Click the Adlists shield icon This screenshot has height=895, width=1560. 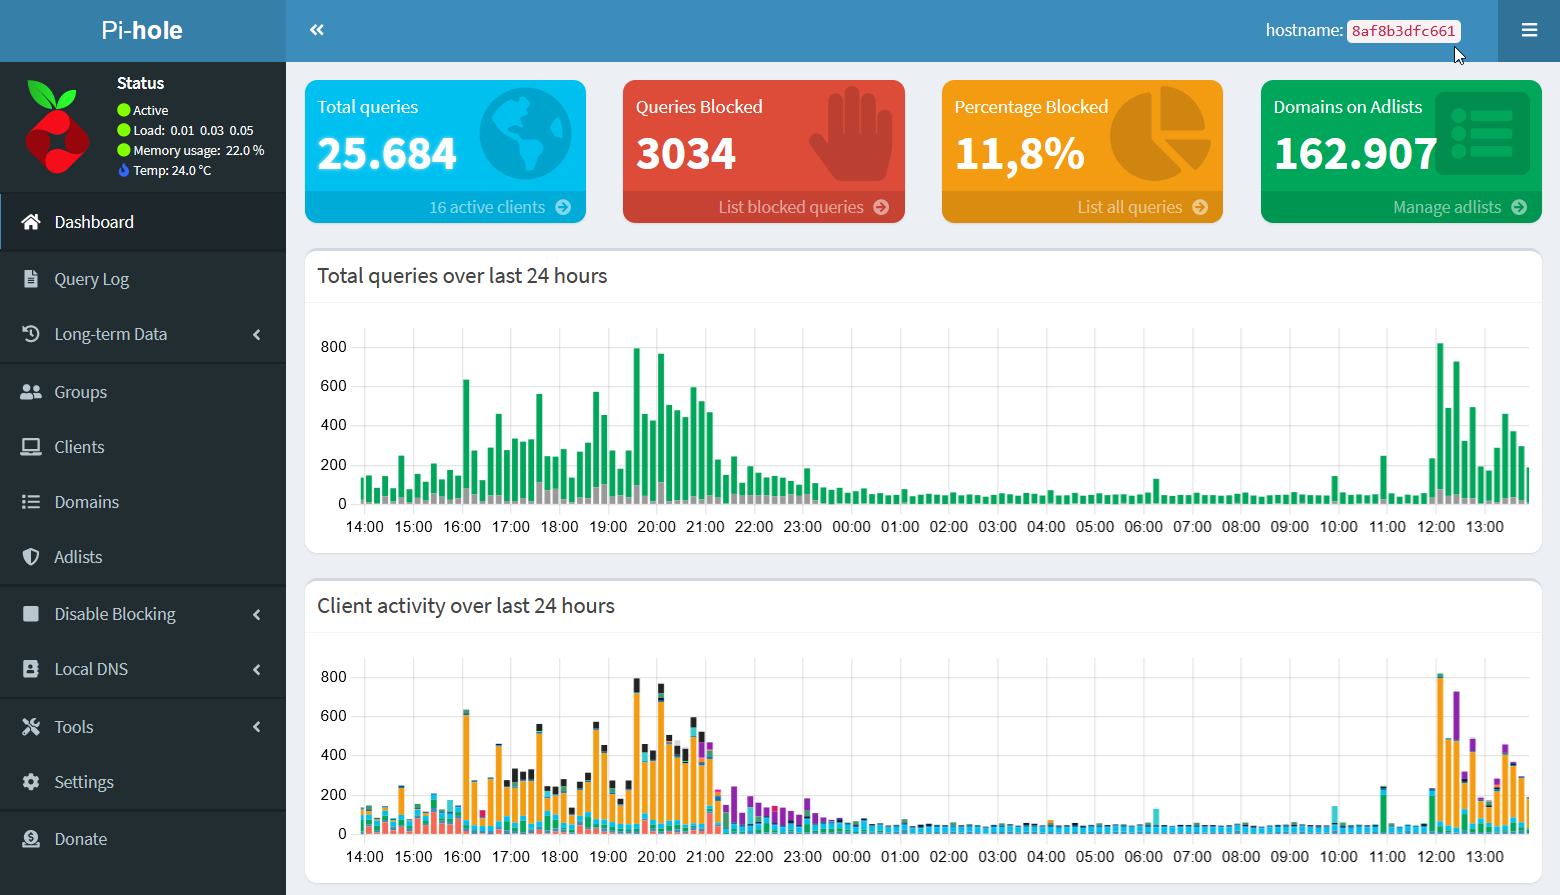point(31,557)
